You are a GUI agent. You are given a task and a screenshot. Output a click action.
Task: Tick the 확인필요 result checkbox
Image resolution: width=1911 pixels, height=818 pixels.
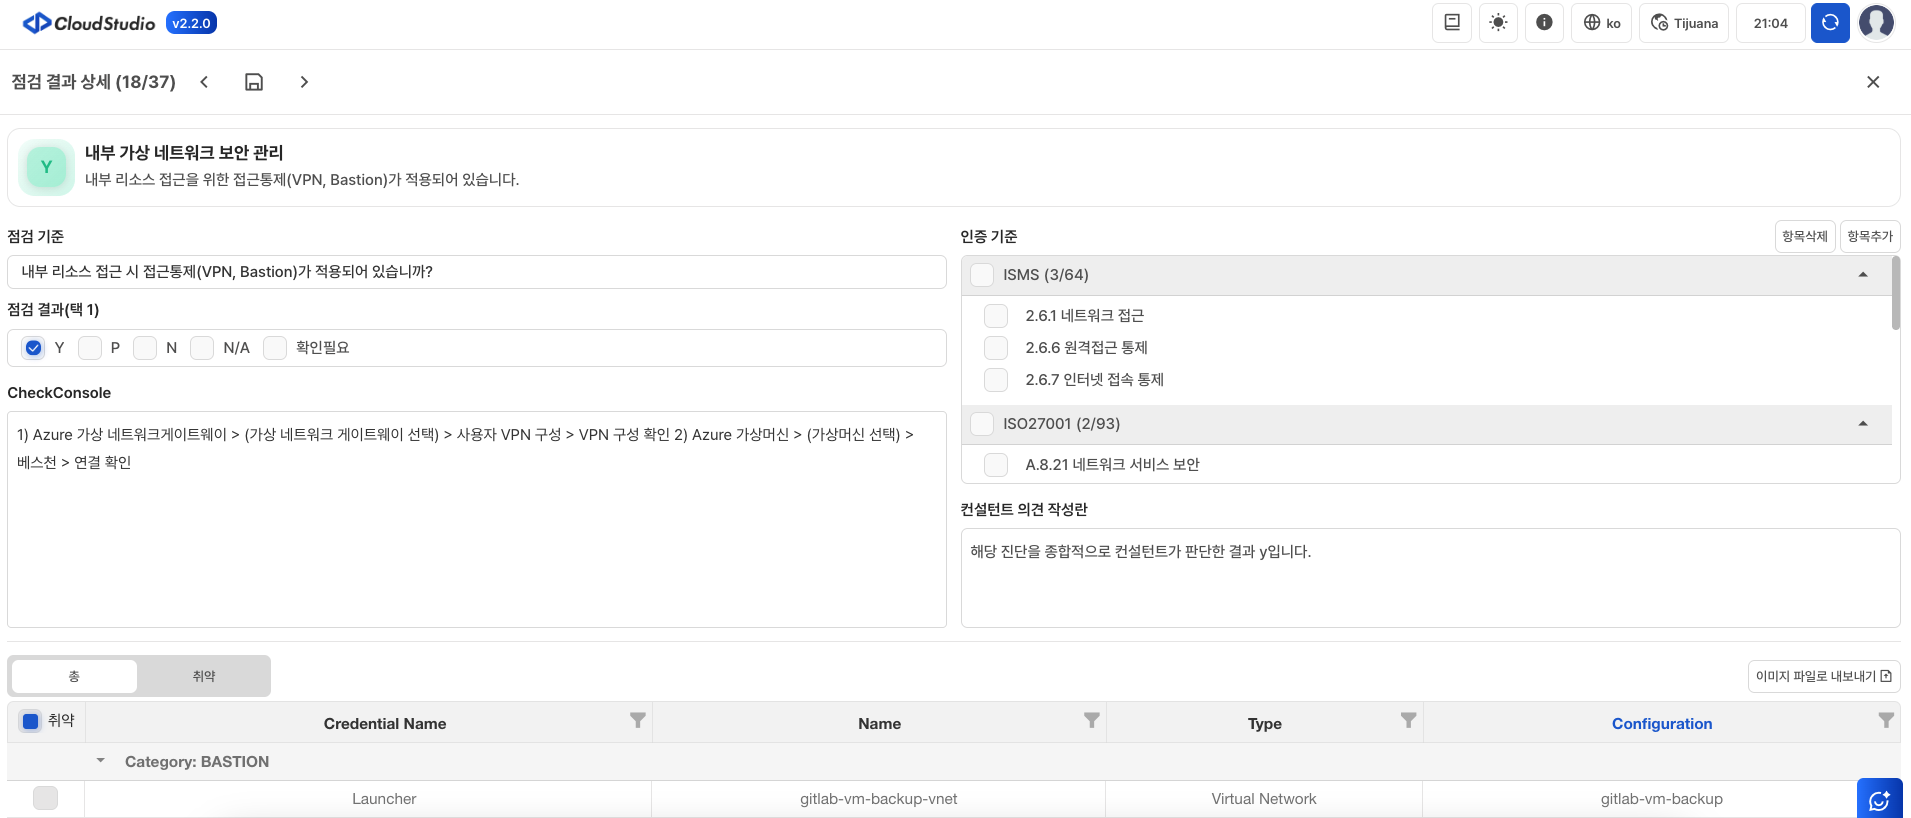click(x=275, y=348)
